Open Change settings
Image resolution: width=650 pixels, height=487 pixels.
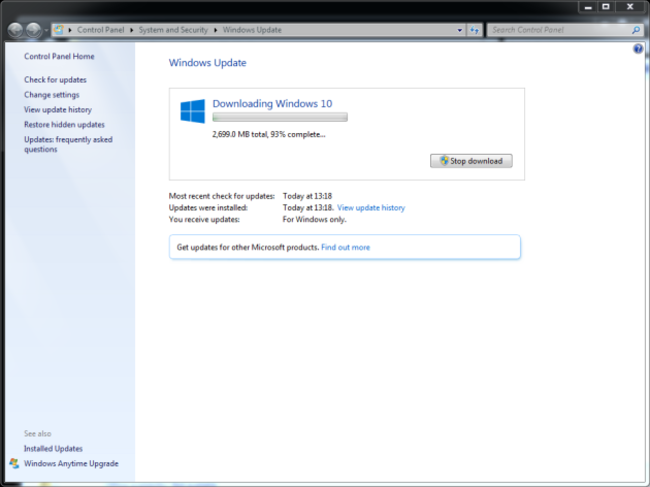pos(51,95)
